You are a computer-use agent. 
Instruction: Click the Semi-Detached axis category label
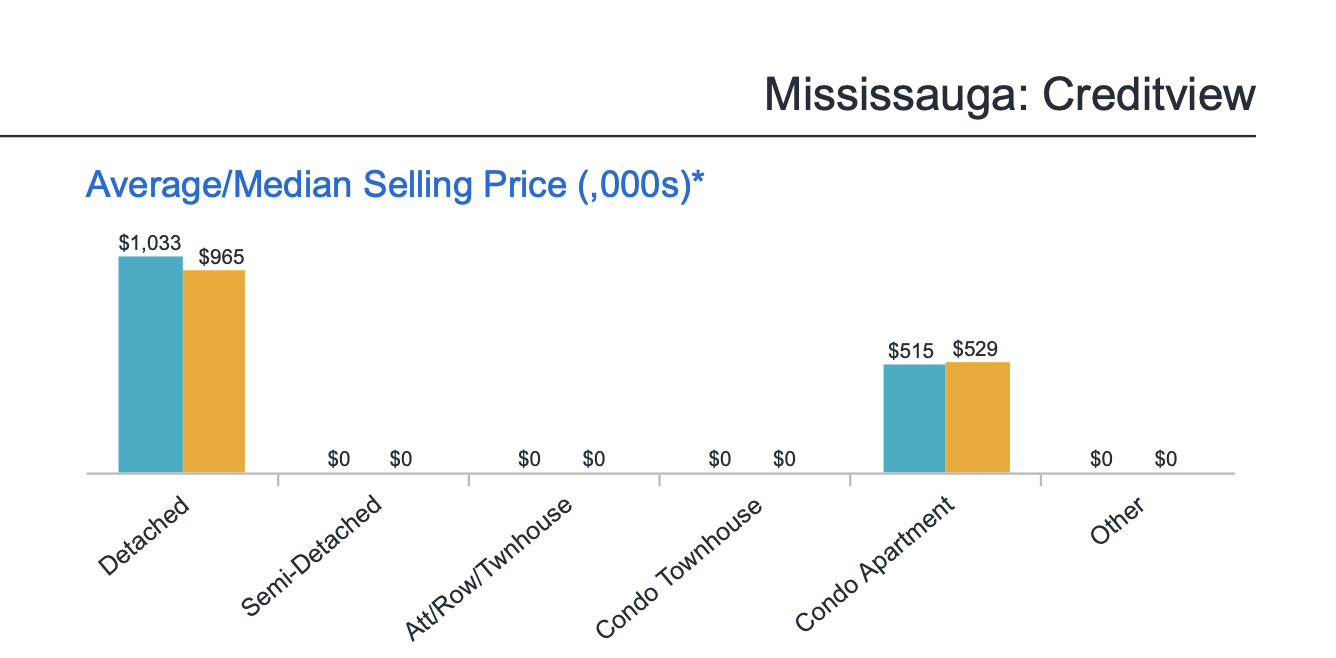pos(312,556)
